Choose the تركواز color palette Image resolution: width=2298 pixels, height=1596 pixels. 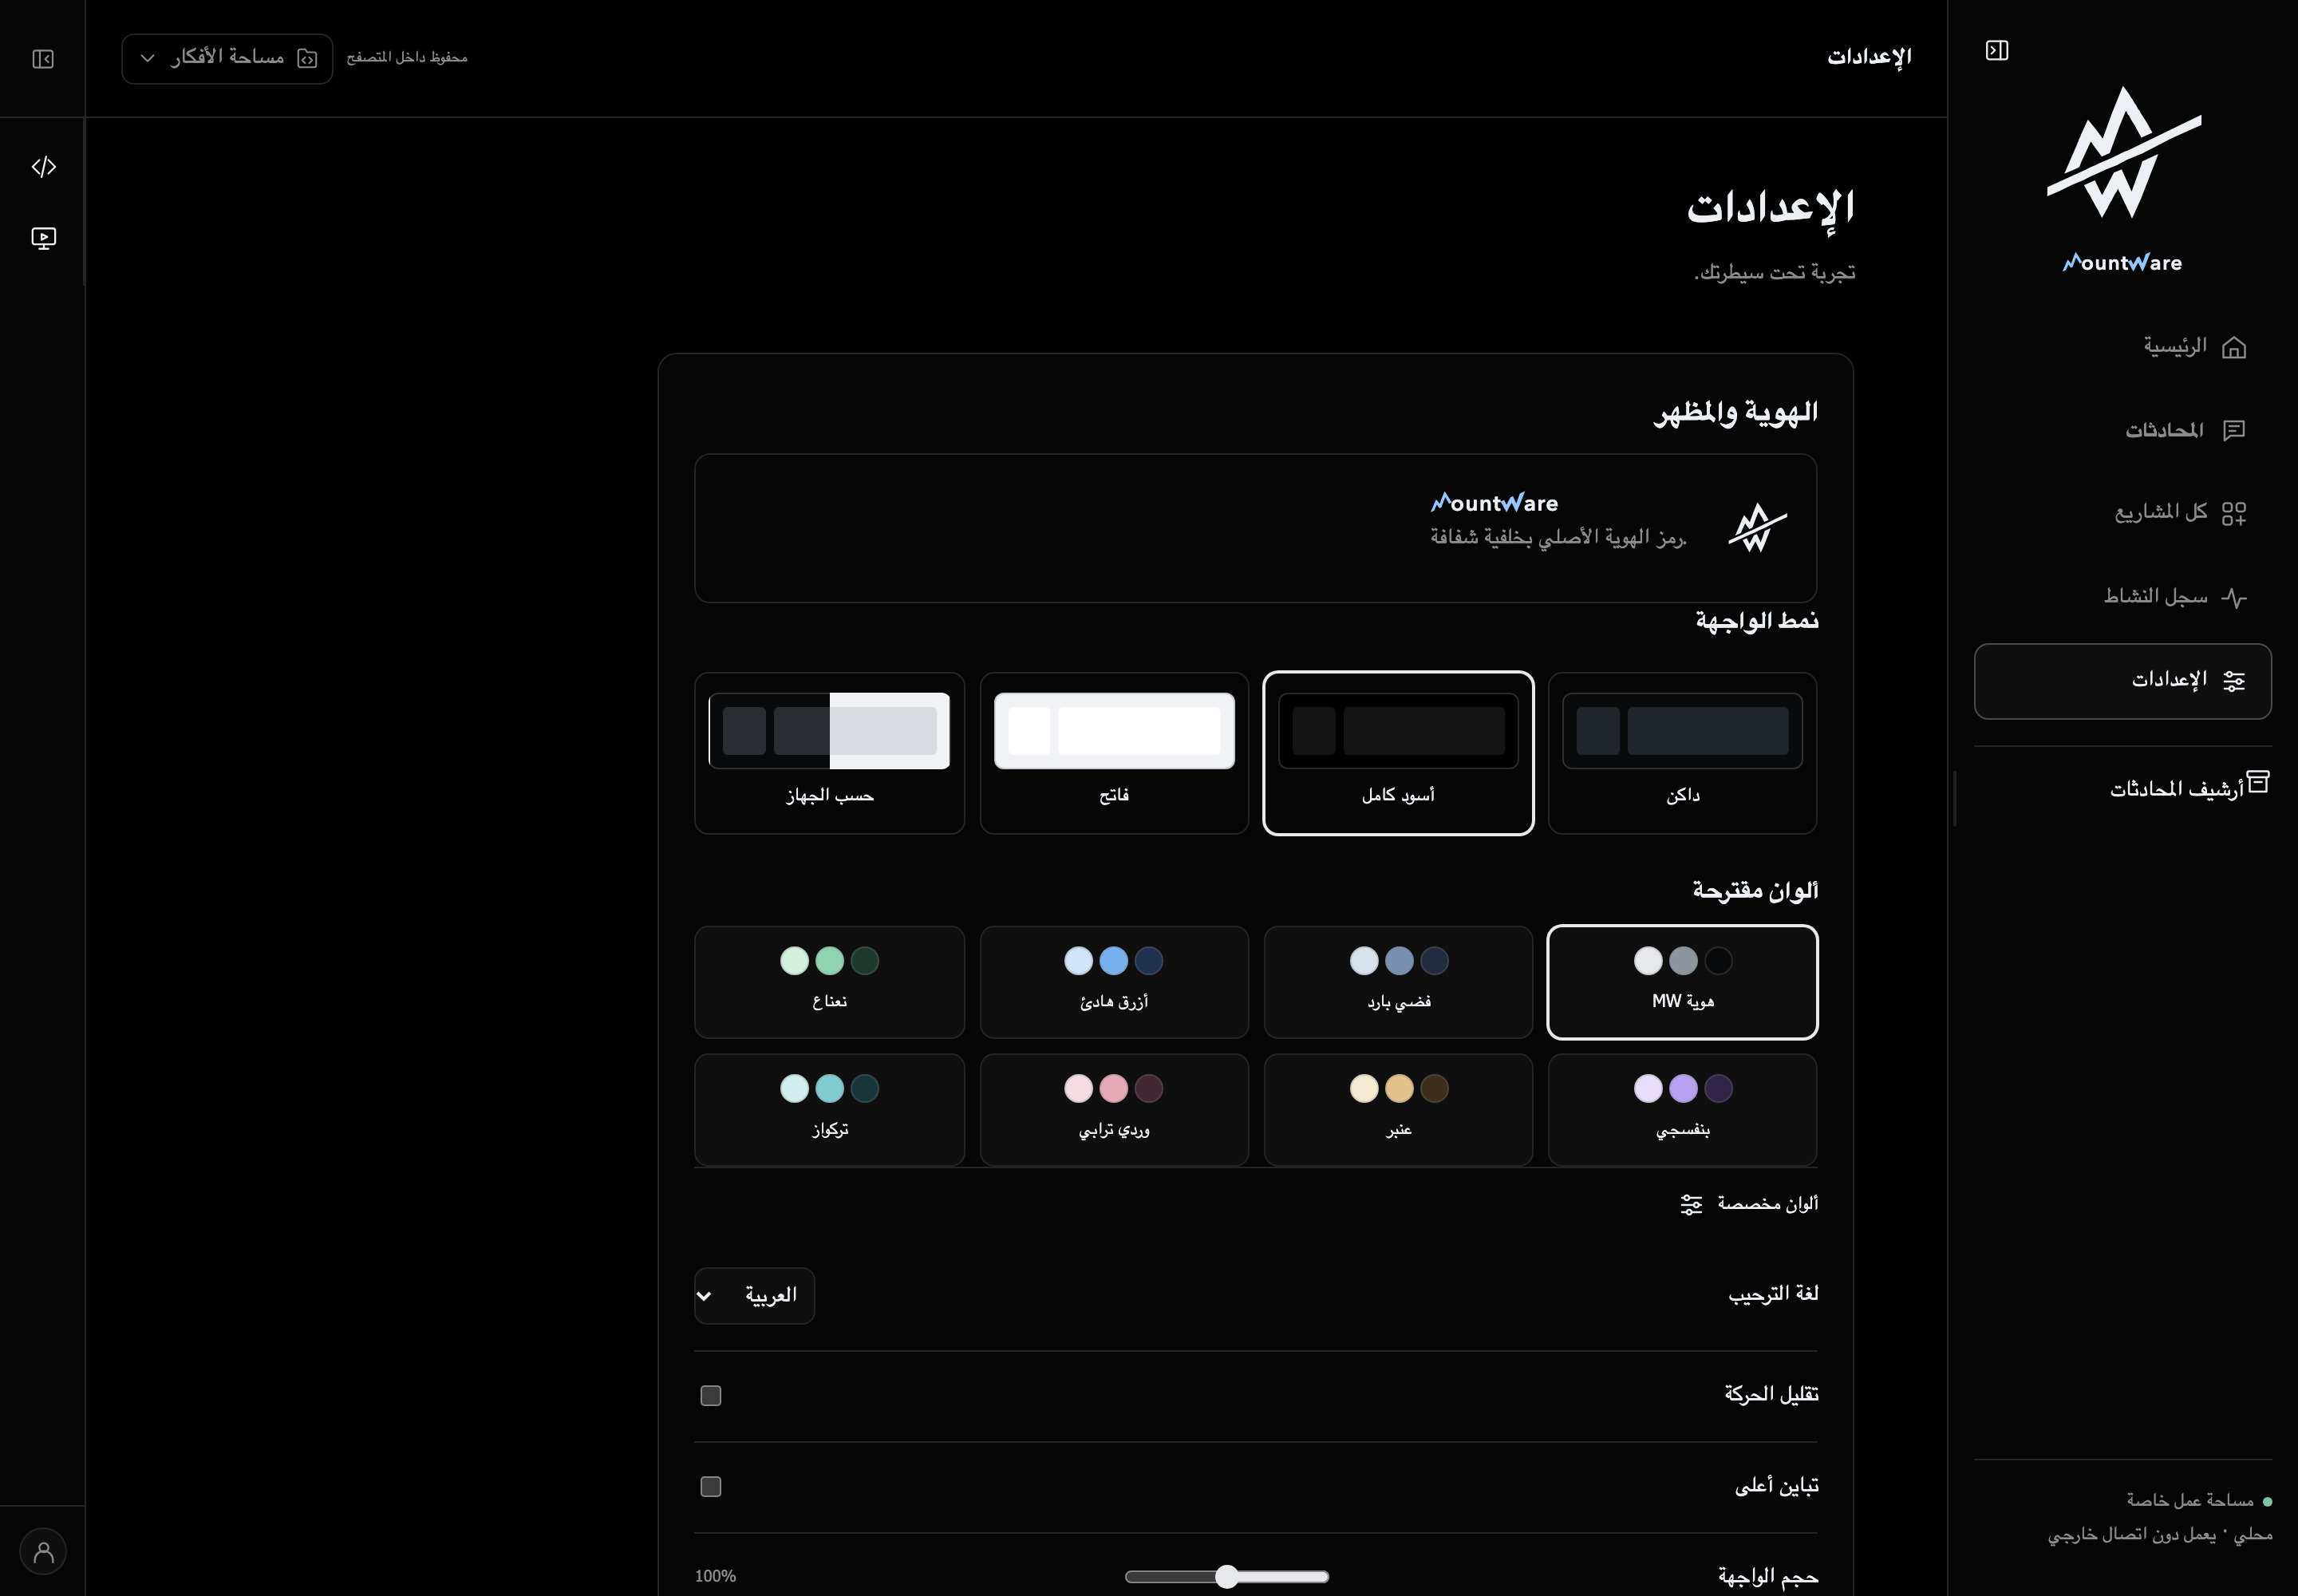[829, 1110]
